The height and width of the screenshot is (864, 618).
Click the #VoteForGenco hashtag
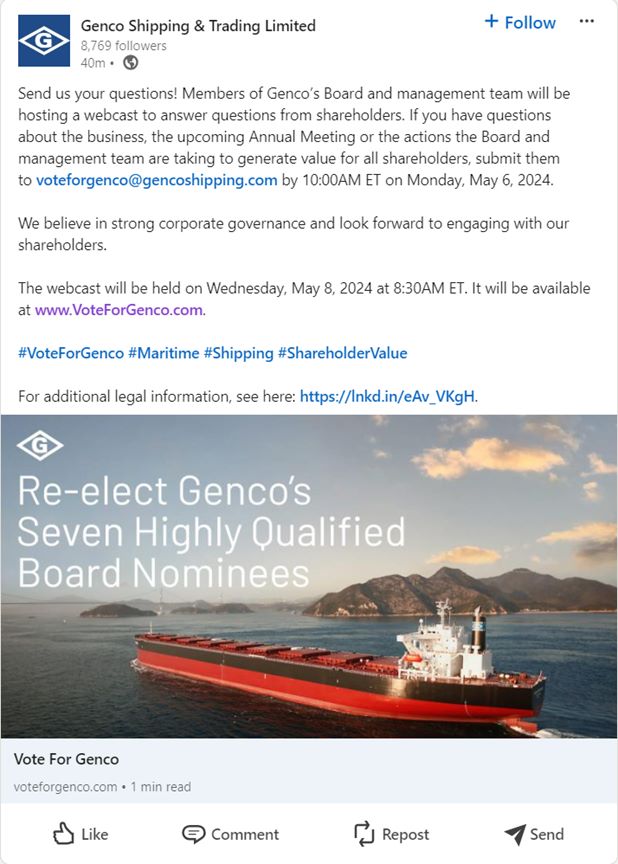(x=71, y=353)
